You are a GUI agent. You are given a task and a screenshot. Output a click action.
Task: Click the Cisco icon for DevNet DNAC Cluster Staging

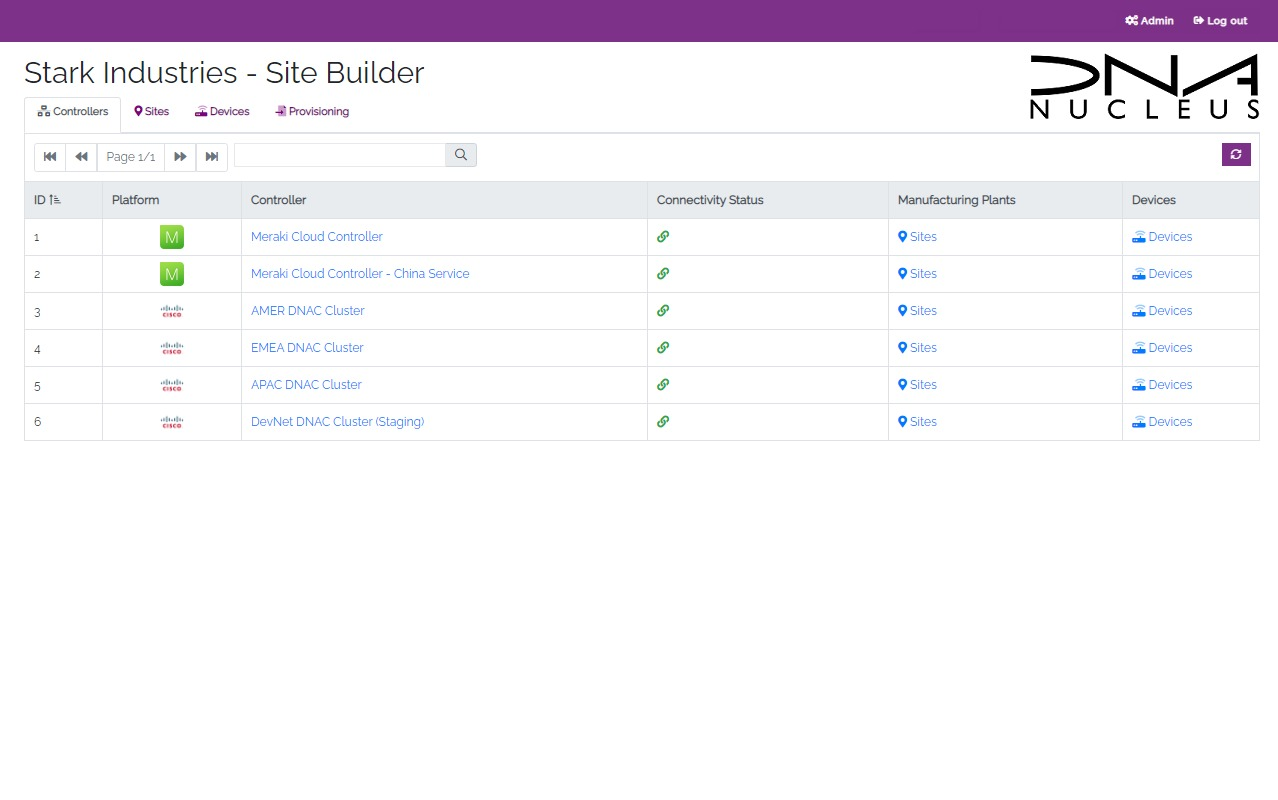171,421
